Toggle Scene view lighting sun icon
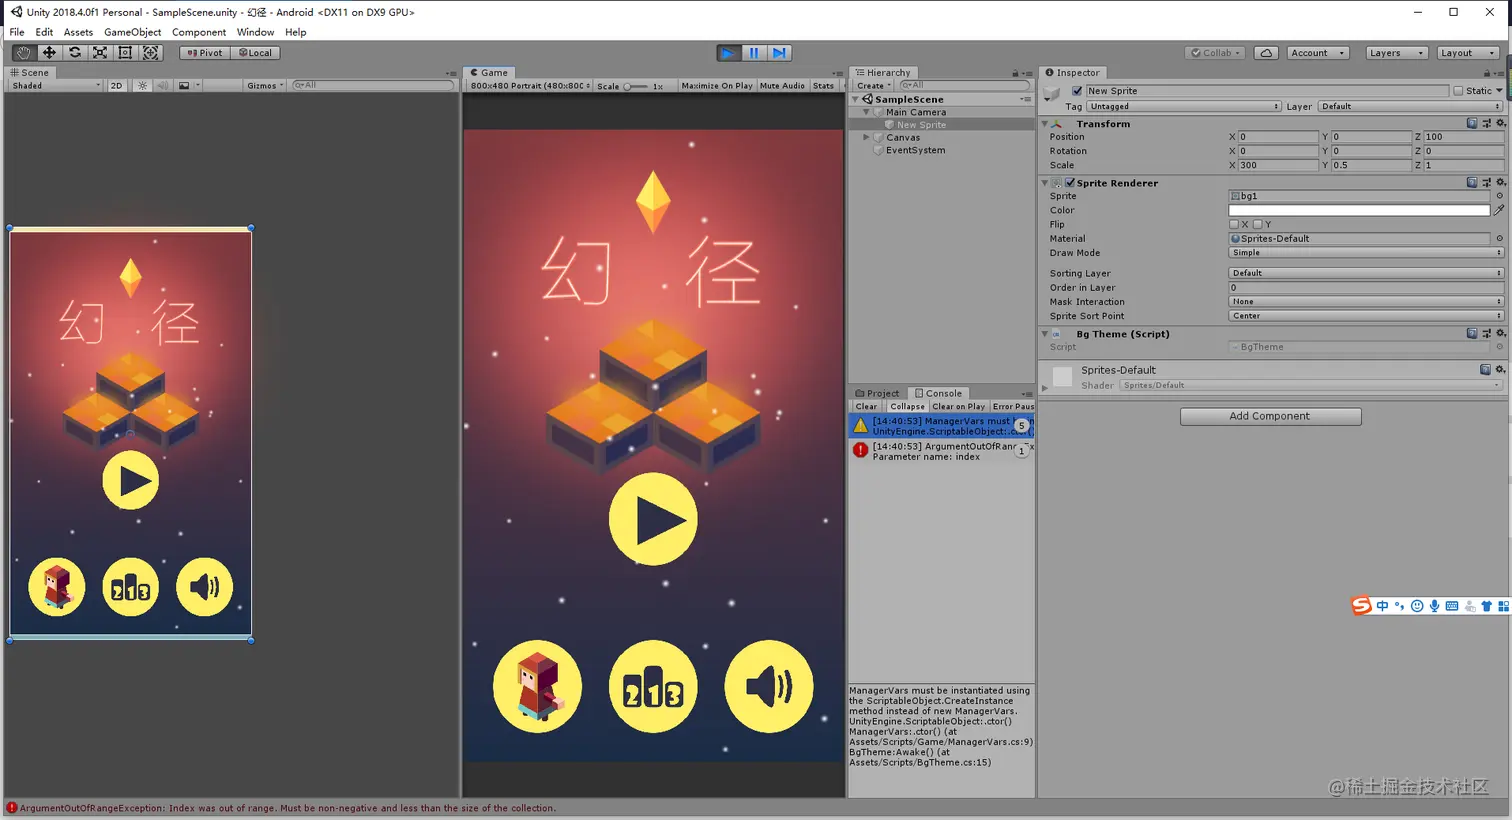The height and width of the screenshot is (820, 1512). [x=143, y=86]
